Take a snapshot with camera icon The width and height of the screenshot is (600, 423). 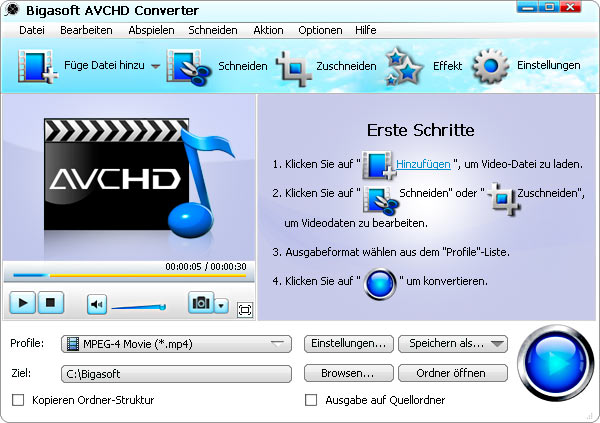[x=201, y=303]
